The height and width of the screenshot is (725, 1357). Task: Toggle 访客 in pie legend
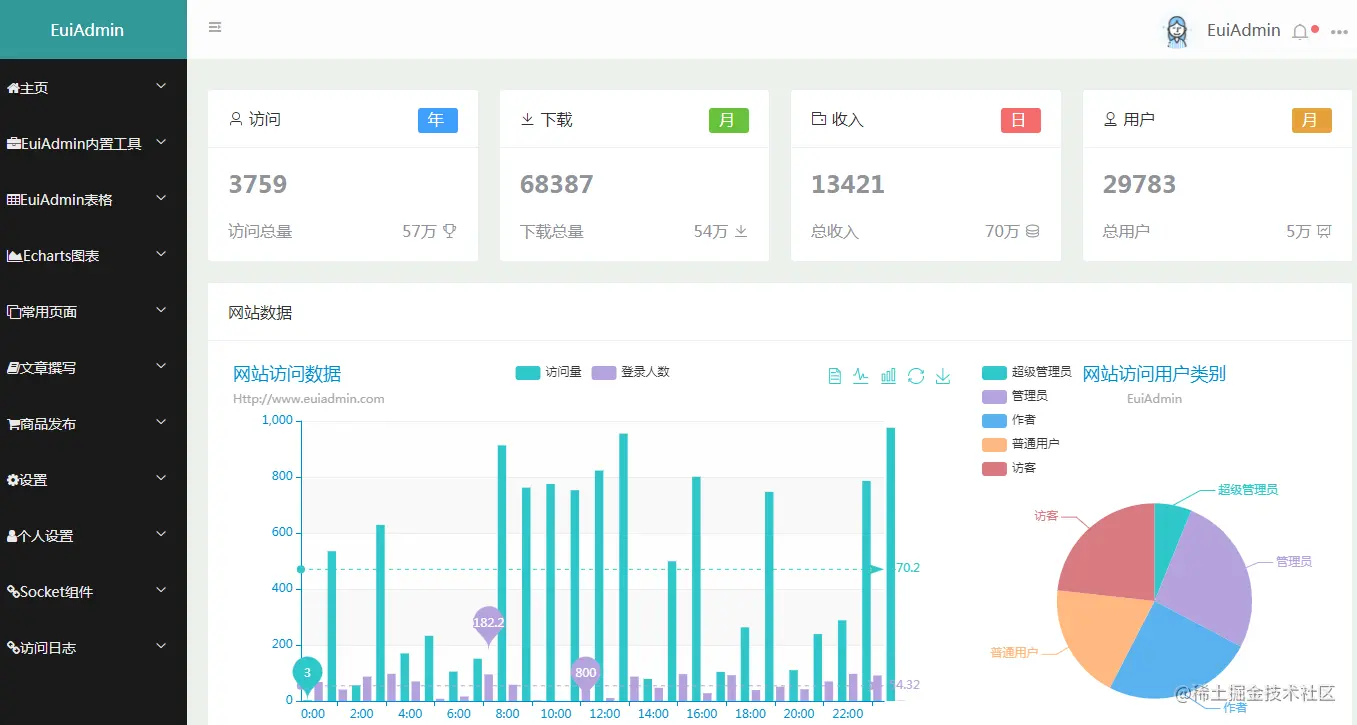pyautogui.click(x=1008, y=468)
